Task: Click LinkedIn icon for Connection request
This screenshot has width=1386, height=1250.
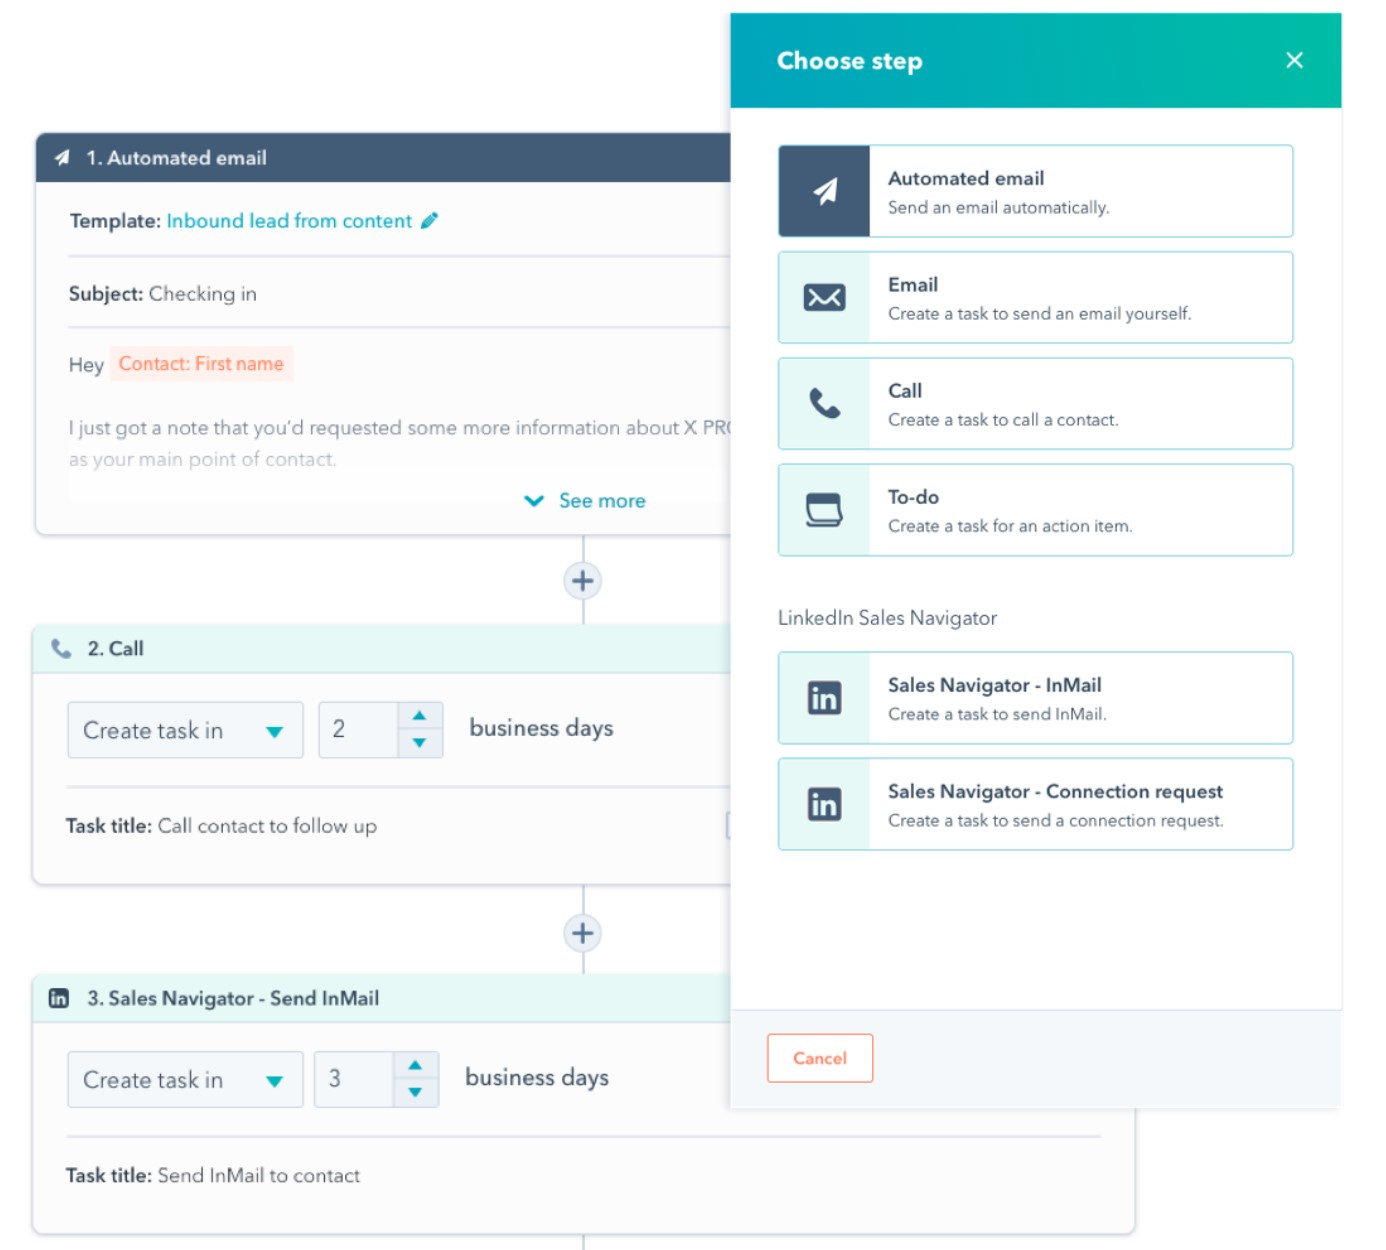Action: tap(824, 804)
